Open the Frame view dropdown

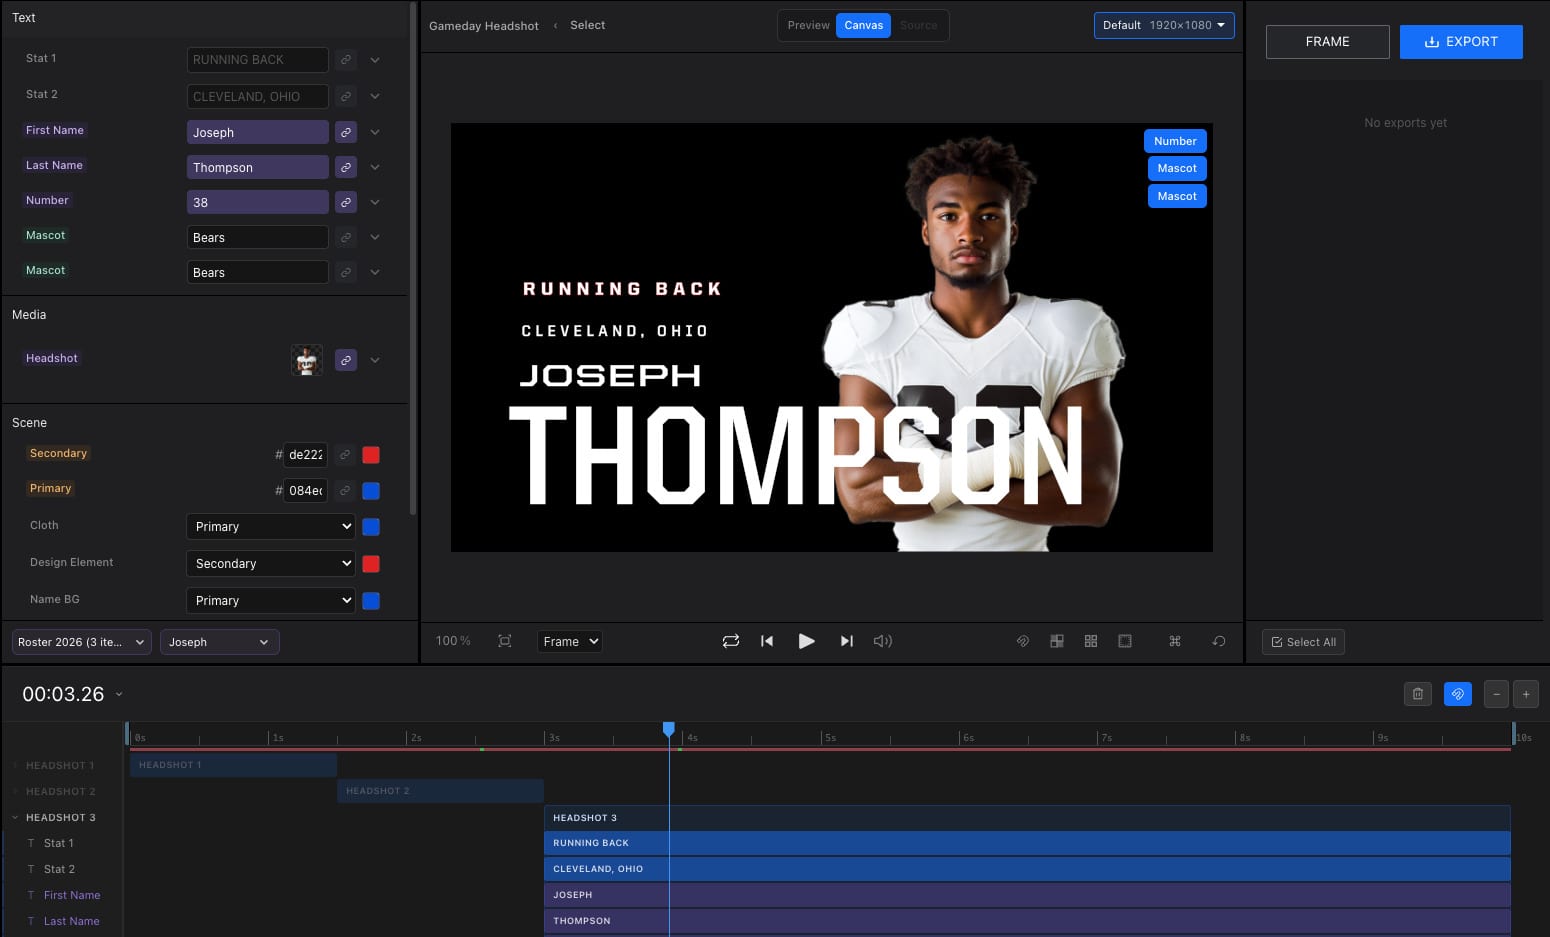[570, 641]
